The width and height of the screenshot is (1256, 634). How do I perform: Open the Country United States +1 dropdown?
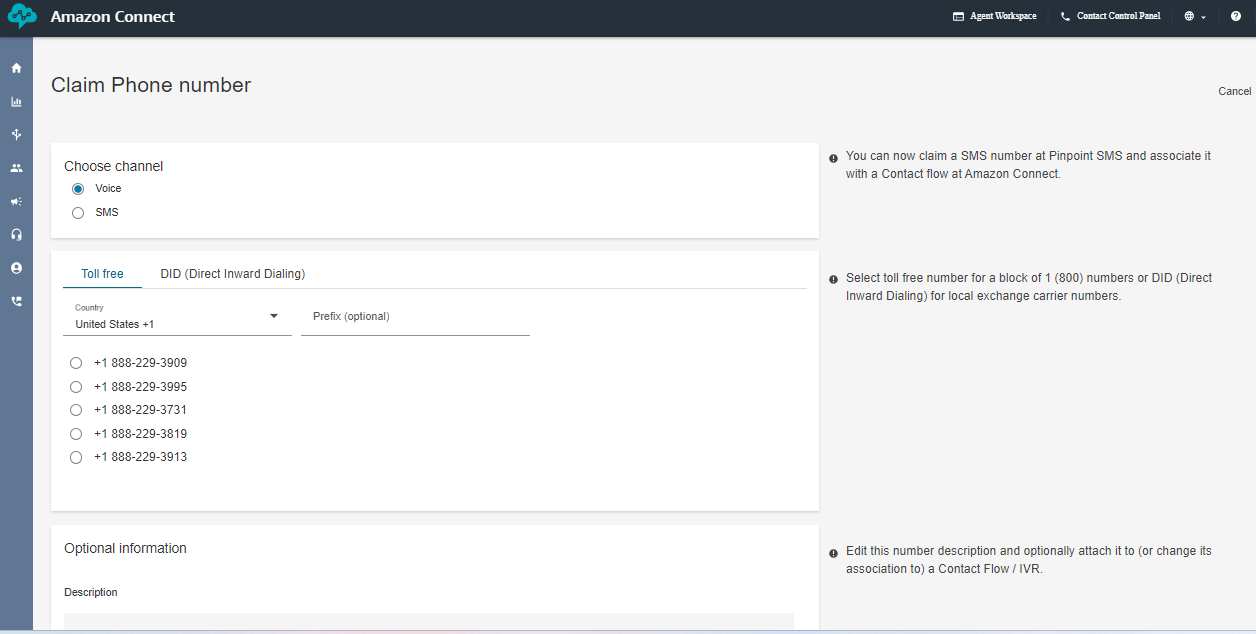pos(177,317)
